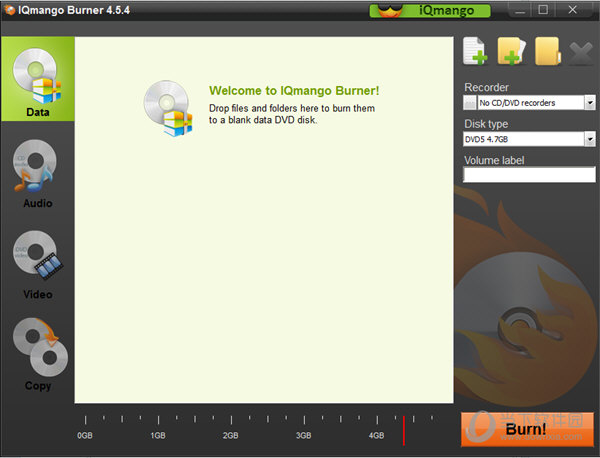Open the Video disc mode
The image size is (600, 458).
point(38,265)
